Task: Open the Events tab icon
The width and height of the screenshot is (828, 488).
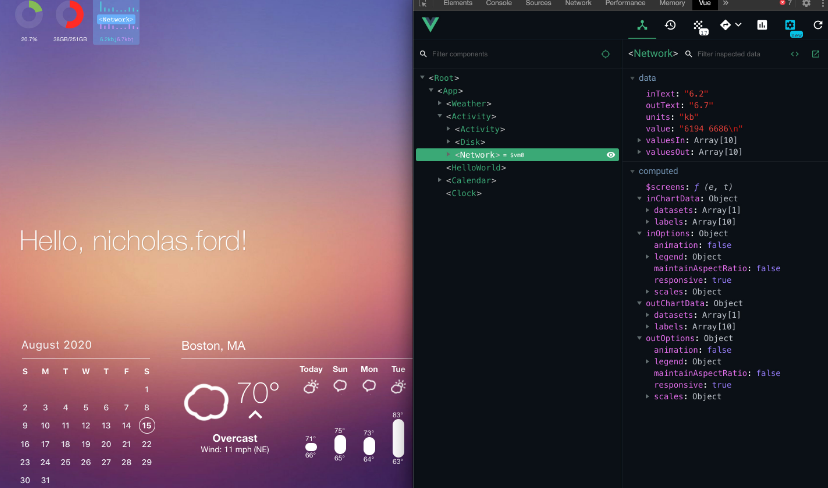Action: [700, 25]
